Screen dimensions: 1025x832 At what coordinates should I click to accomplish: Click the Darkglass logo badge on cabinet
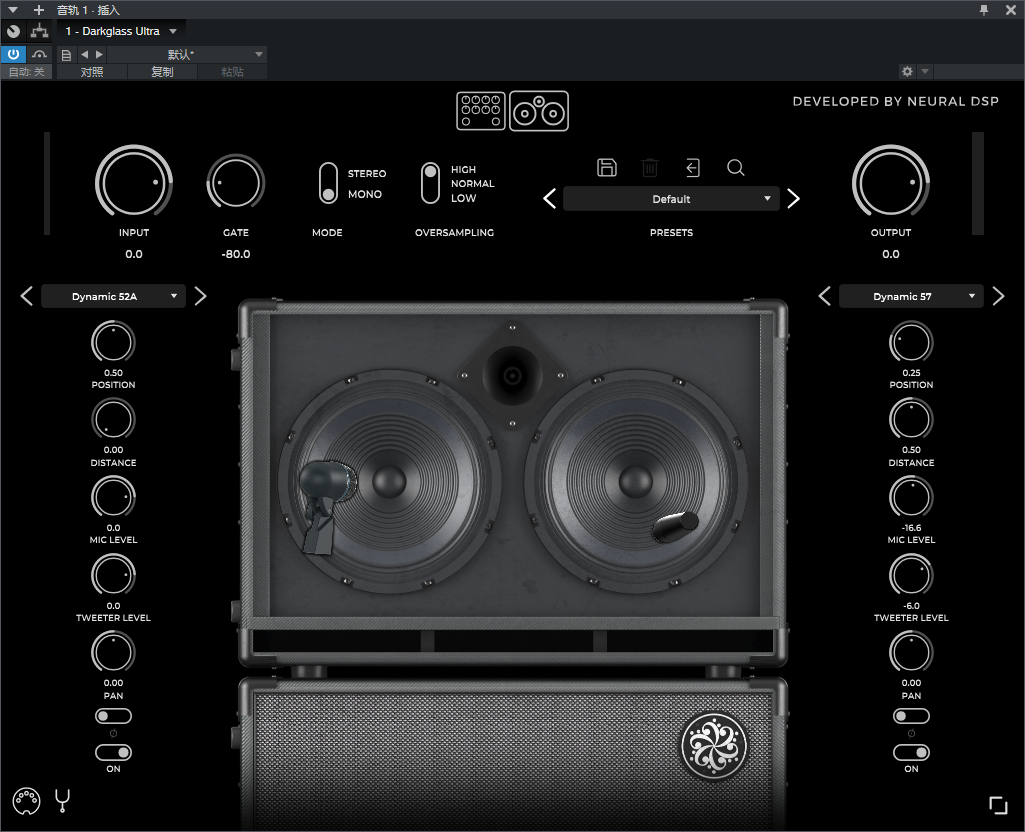pyautogui.click(x=714, y=746)
